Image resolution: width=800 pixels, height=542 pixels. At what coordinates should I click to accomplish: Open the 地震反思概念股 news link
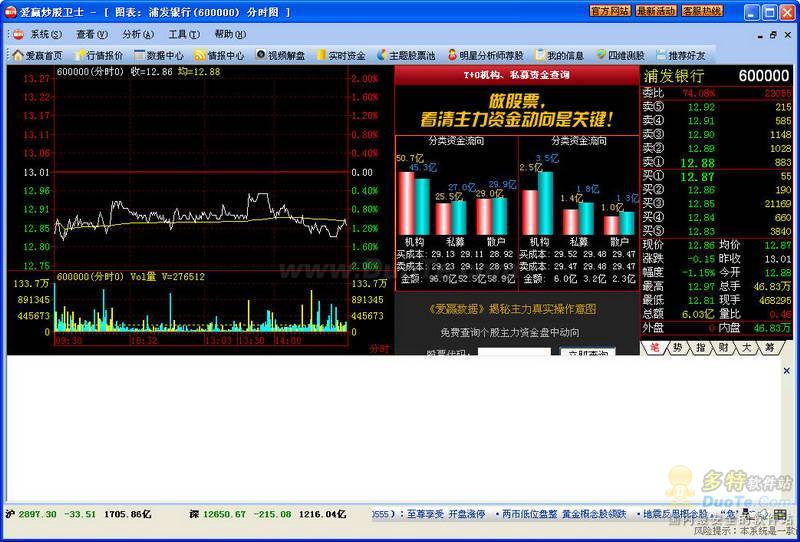pyautogui.click(x=675, y=514)
